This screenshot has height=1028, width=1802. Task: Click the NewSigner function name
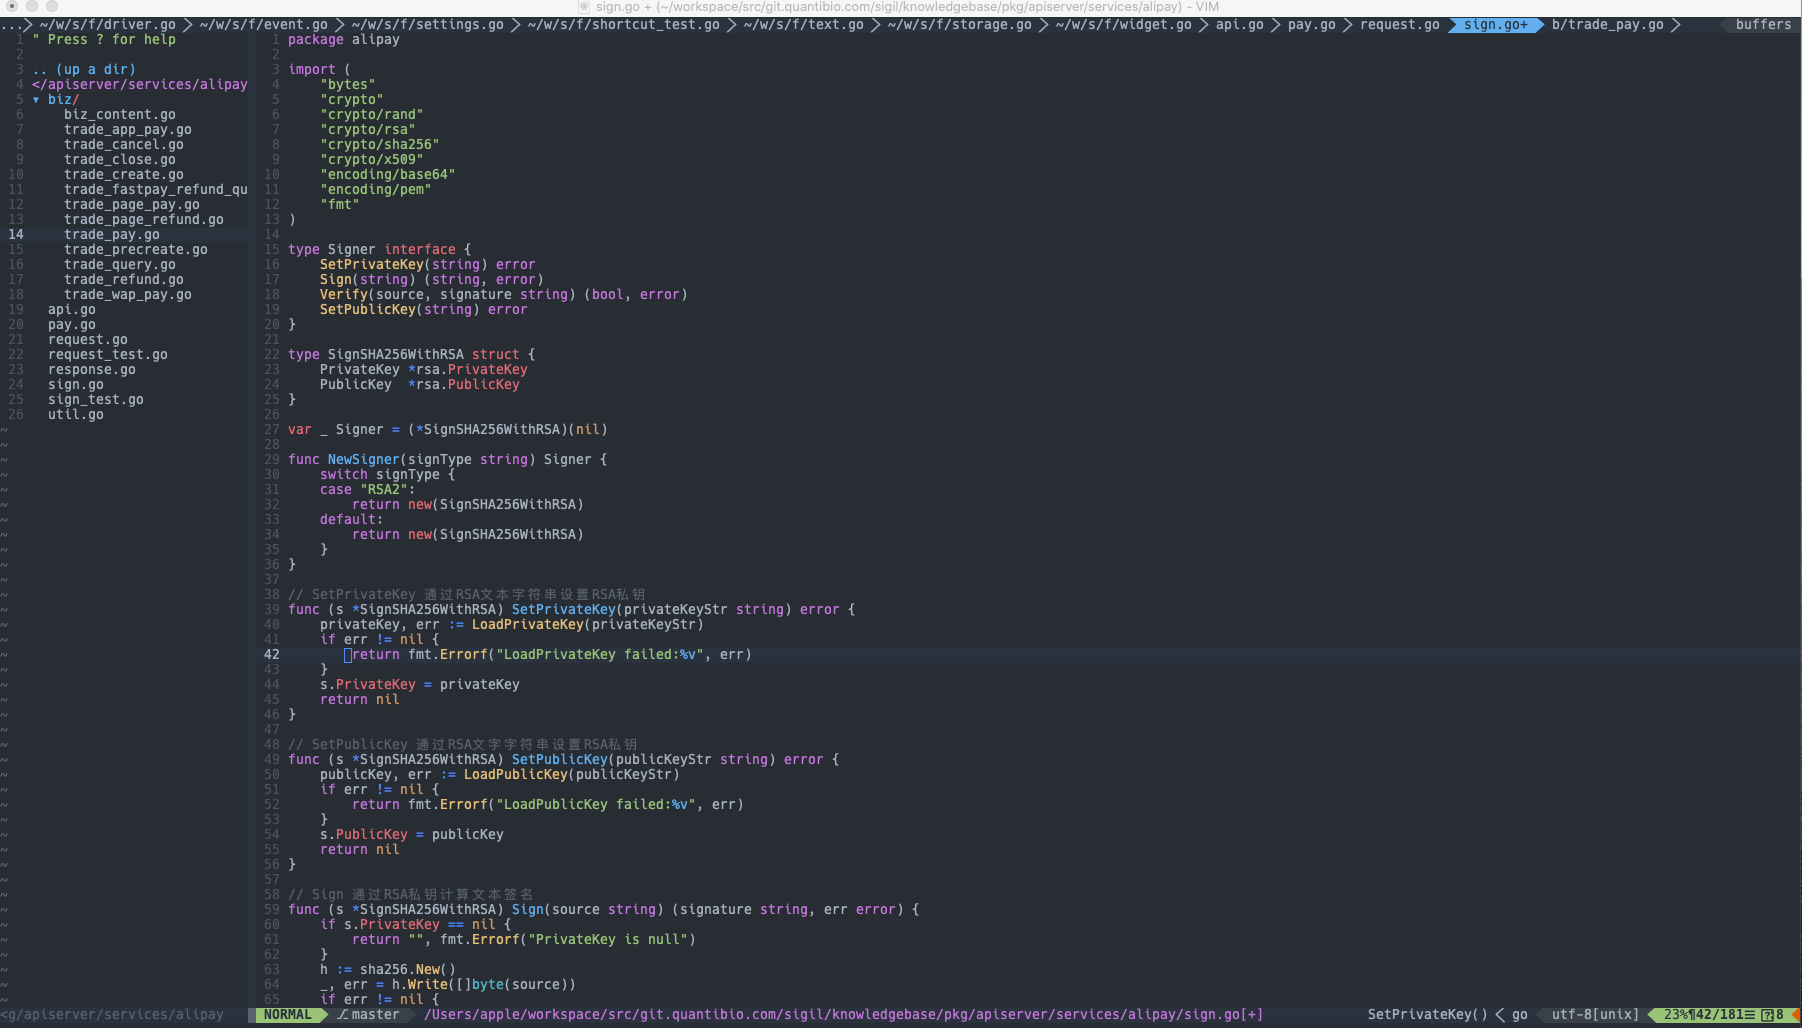(364, 459)
